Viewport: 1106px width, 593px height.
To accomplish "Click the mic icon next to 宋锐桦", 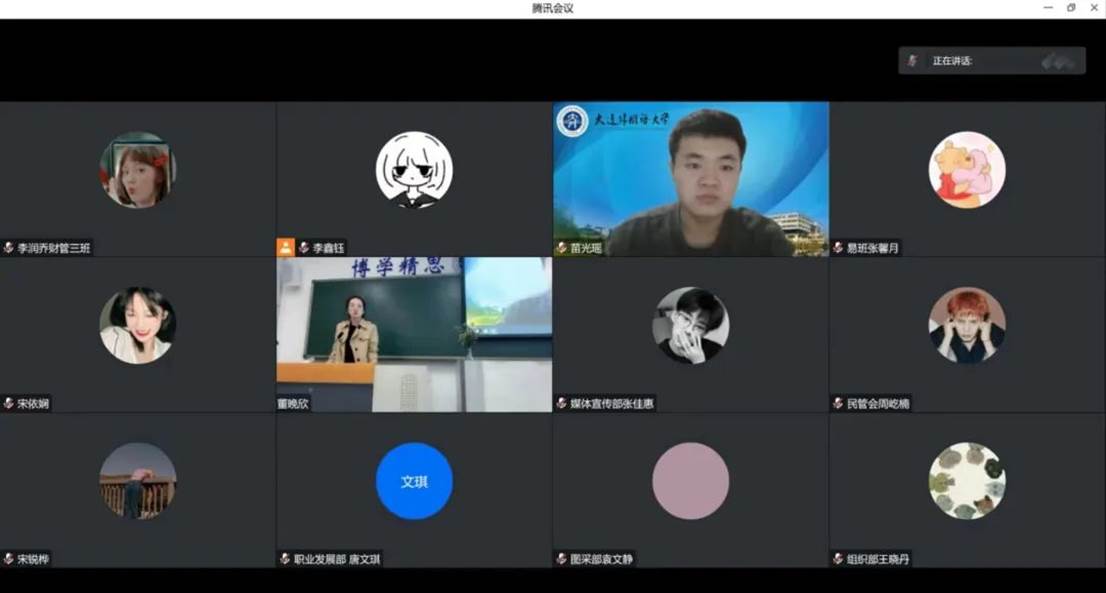I will (x=9, y=559).
